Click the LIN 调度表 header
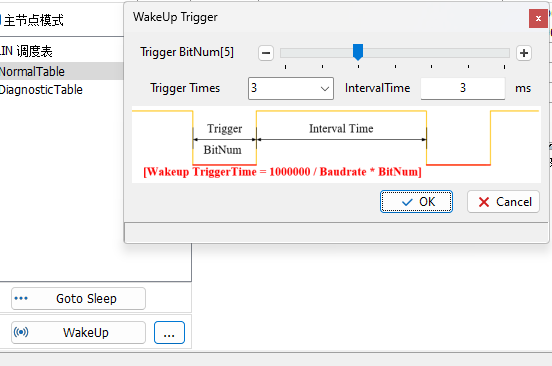The width and height of the screenshot is (552, 366). (x=26, y=51)
